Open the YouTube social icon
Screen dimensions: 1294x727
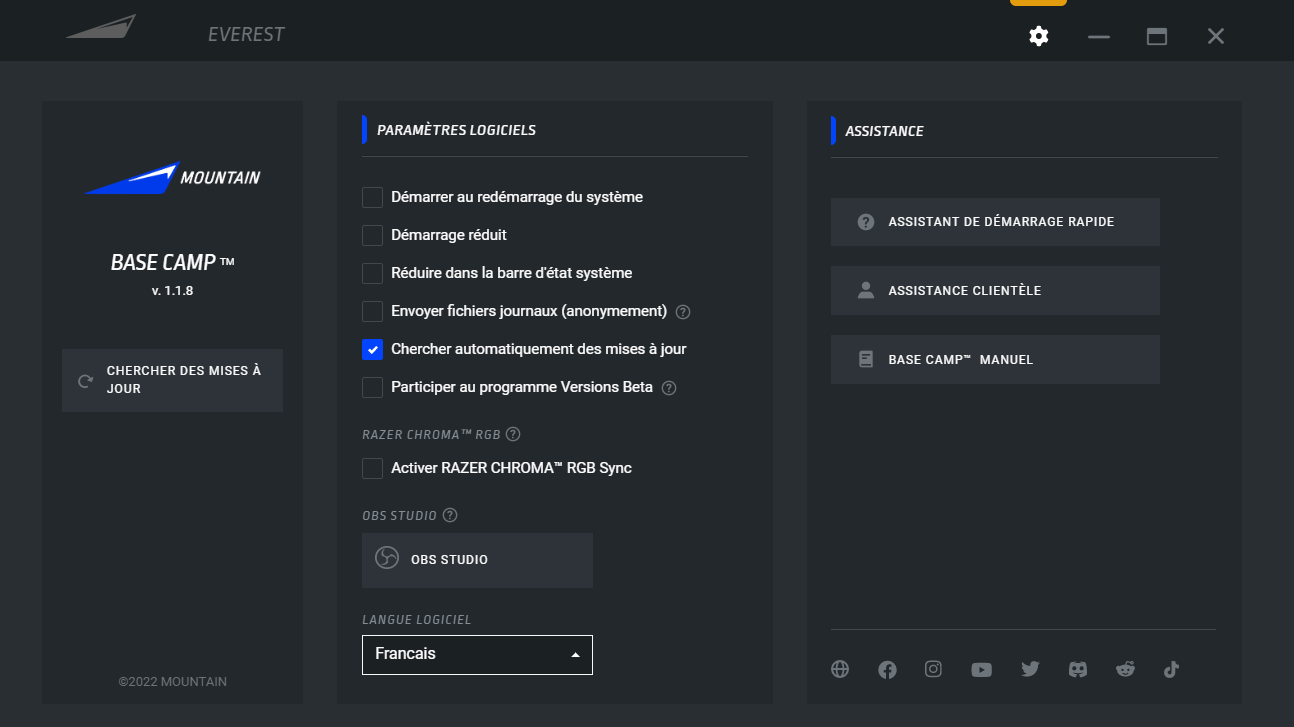pyautogui.click(x=981, y=670)
